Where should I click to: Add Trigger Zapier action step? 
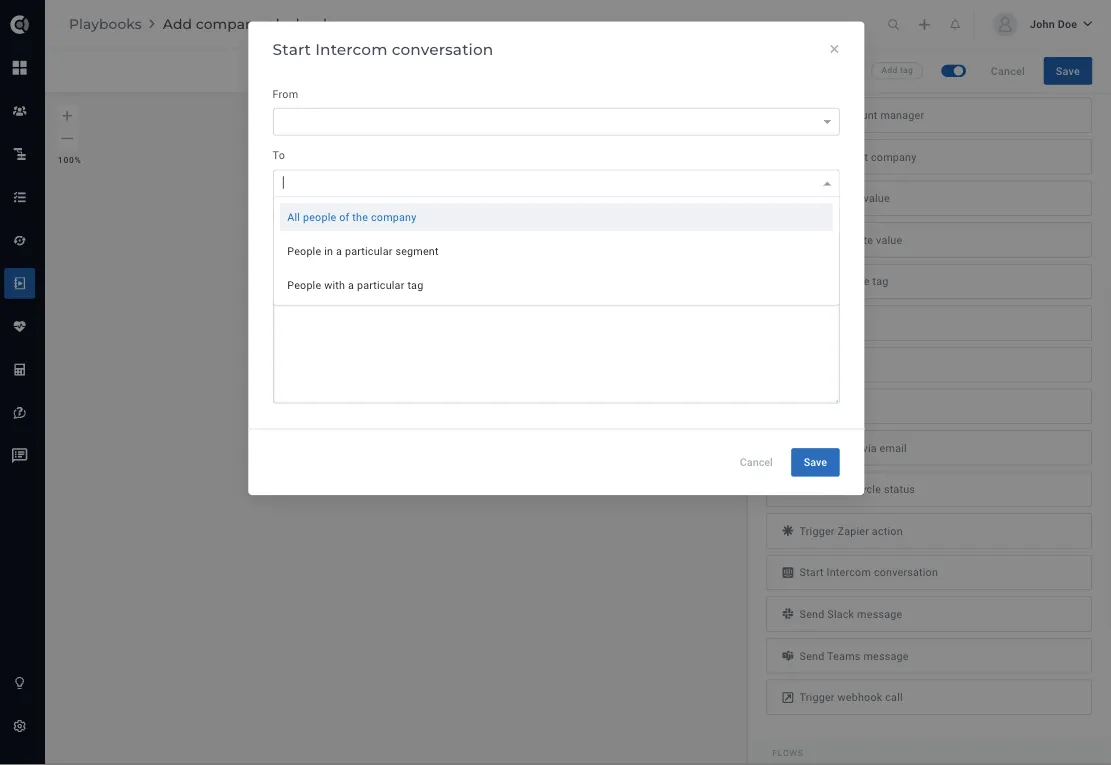[x=928, y=531]
